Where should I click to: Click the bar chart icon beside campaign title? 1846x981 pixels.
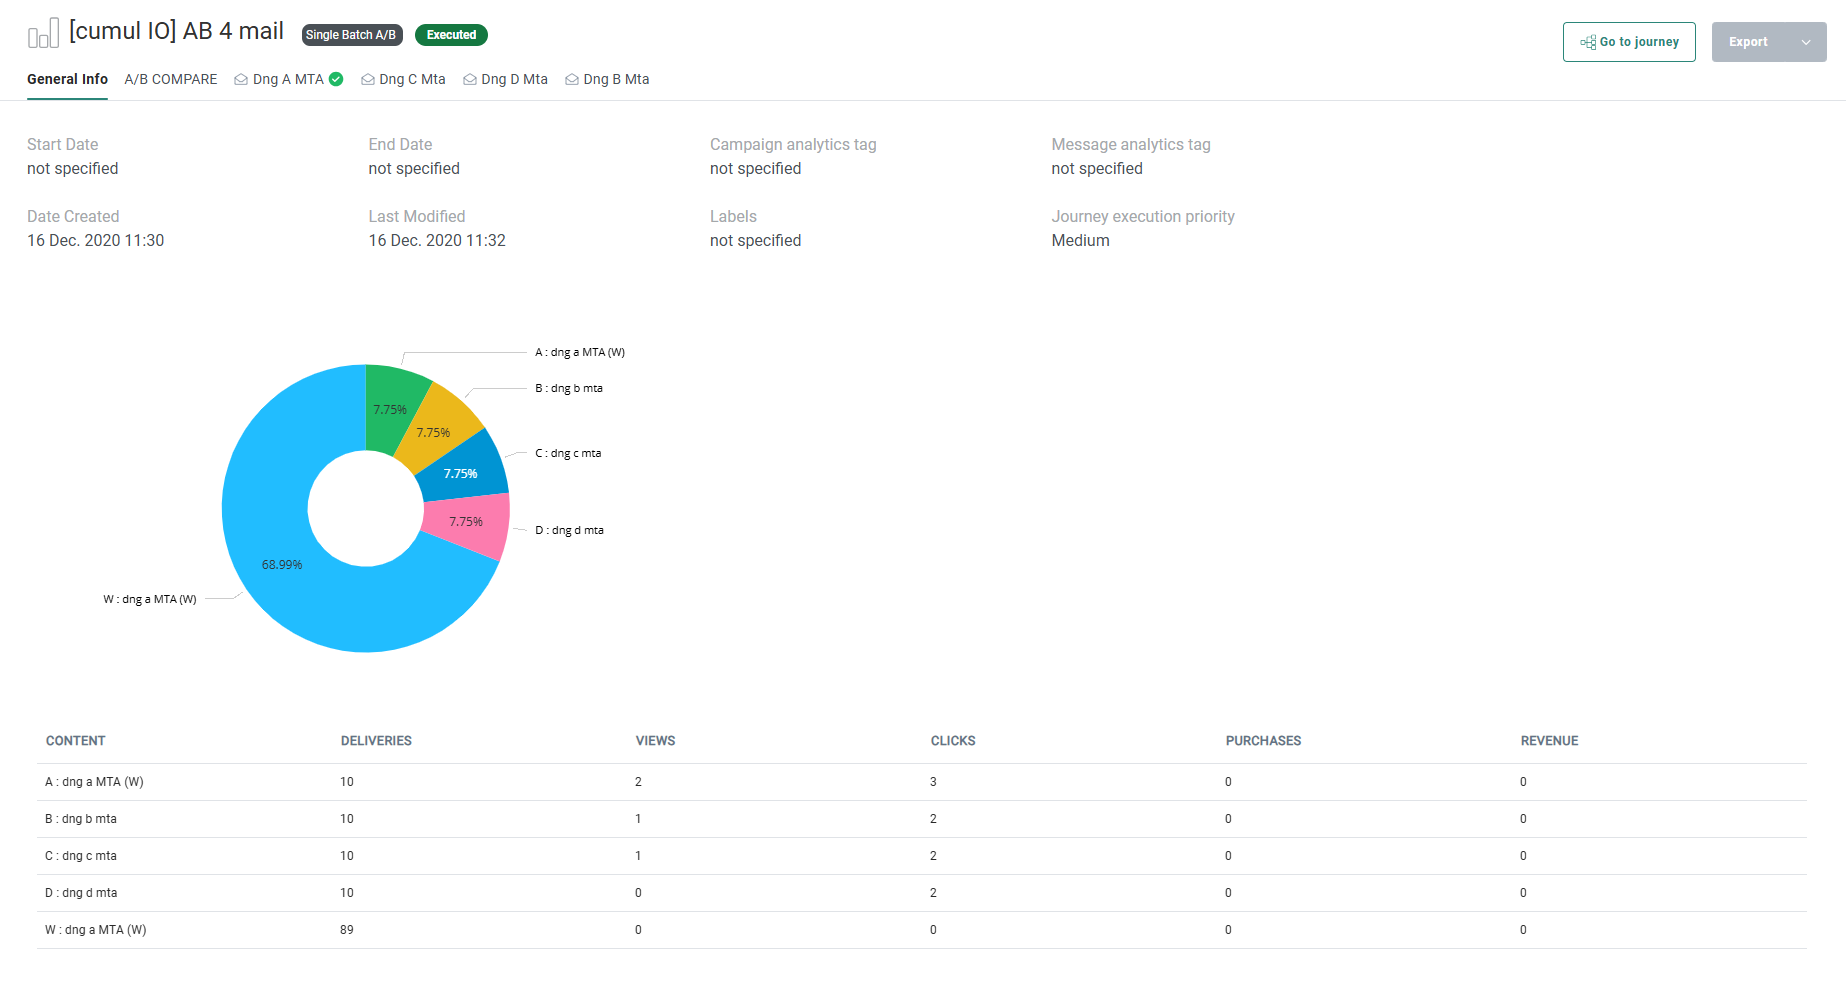click(x=43, y=34)
